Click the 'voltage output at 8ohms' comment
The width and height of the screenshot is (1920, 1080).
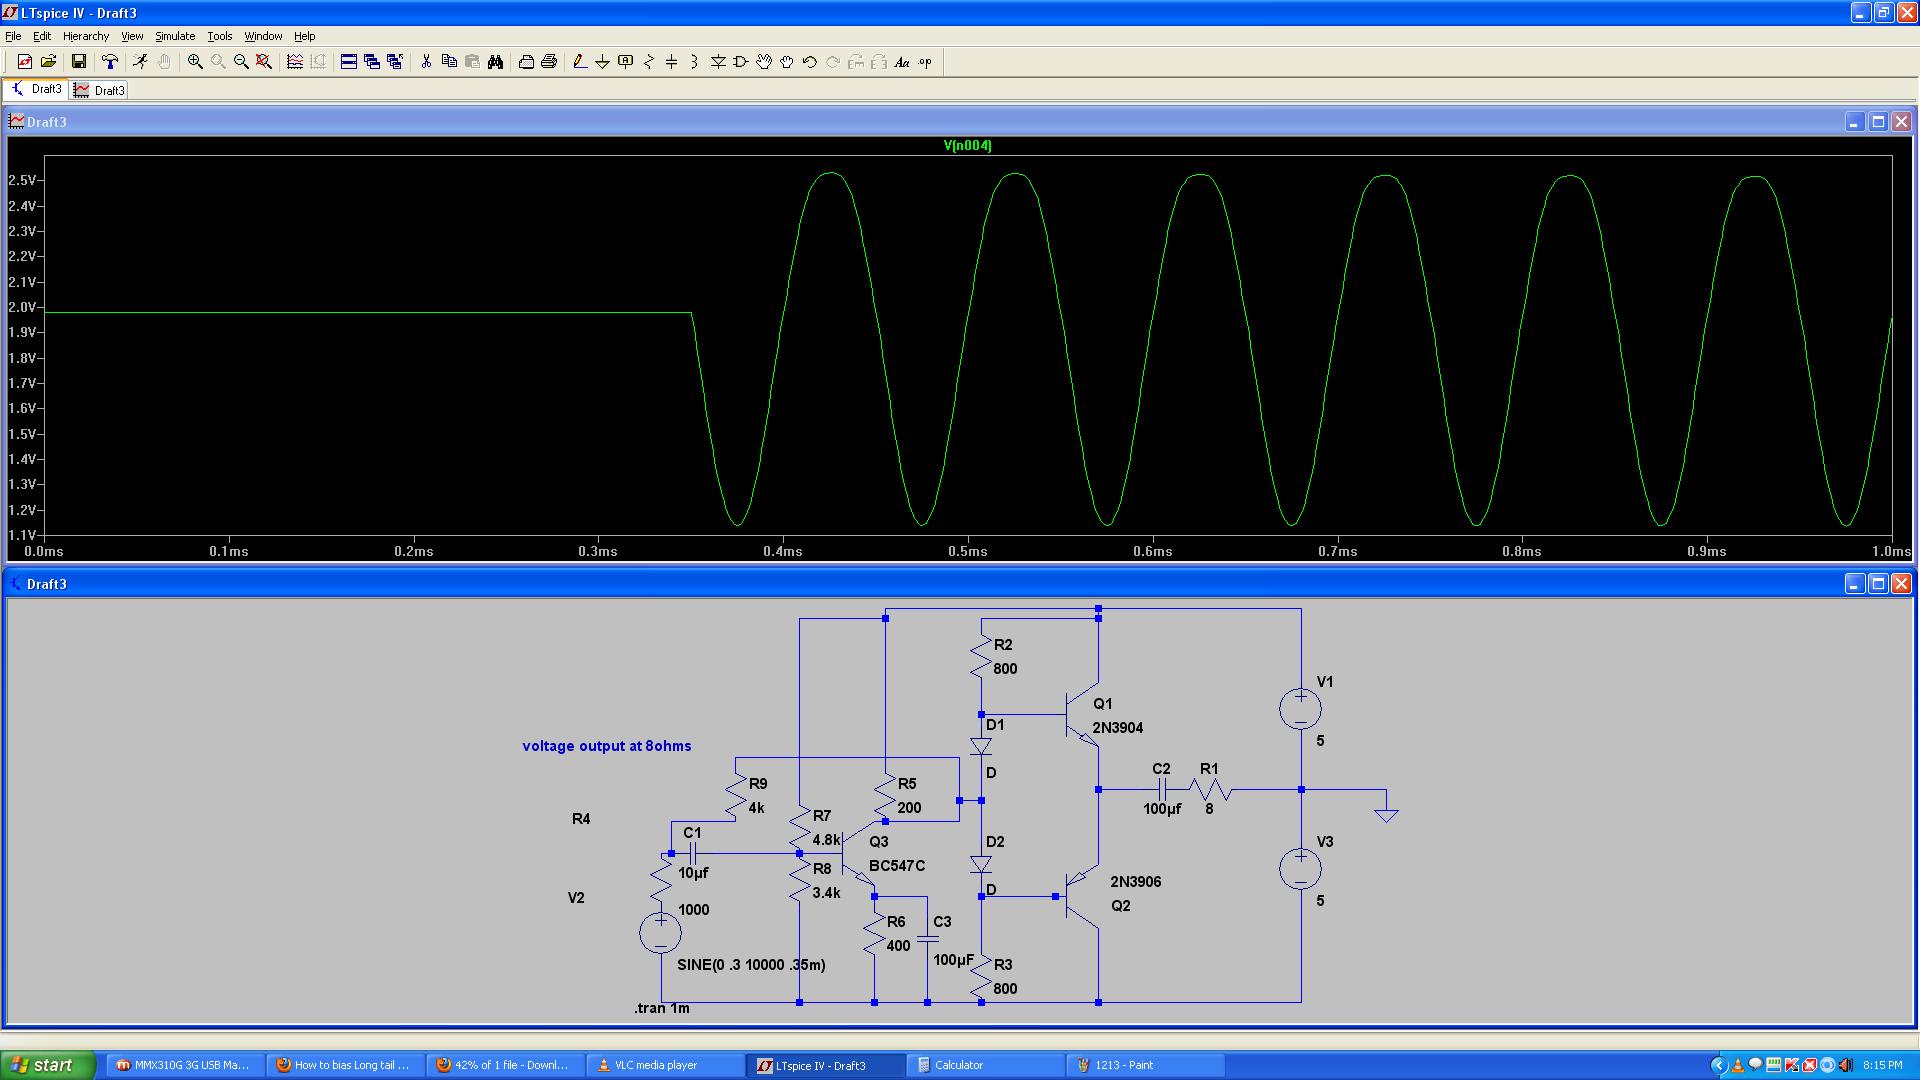tap(607, 746)
